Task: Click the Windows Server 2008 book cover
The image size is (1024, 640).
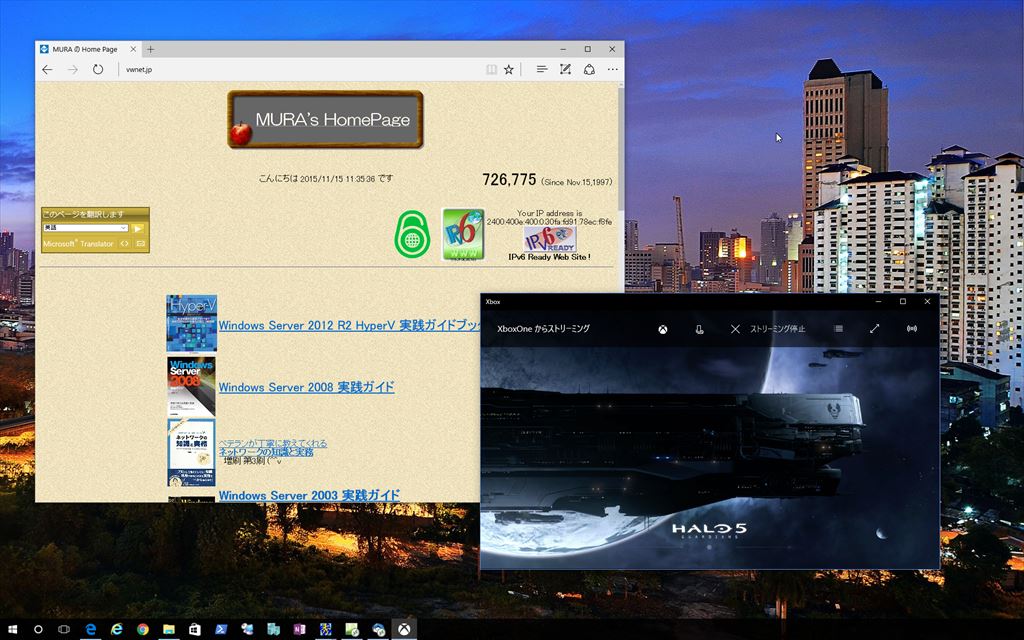Action: coord(191,387)
